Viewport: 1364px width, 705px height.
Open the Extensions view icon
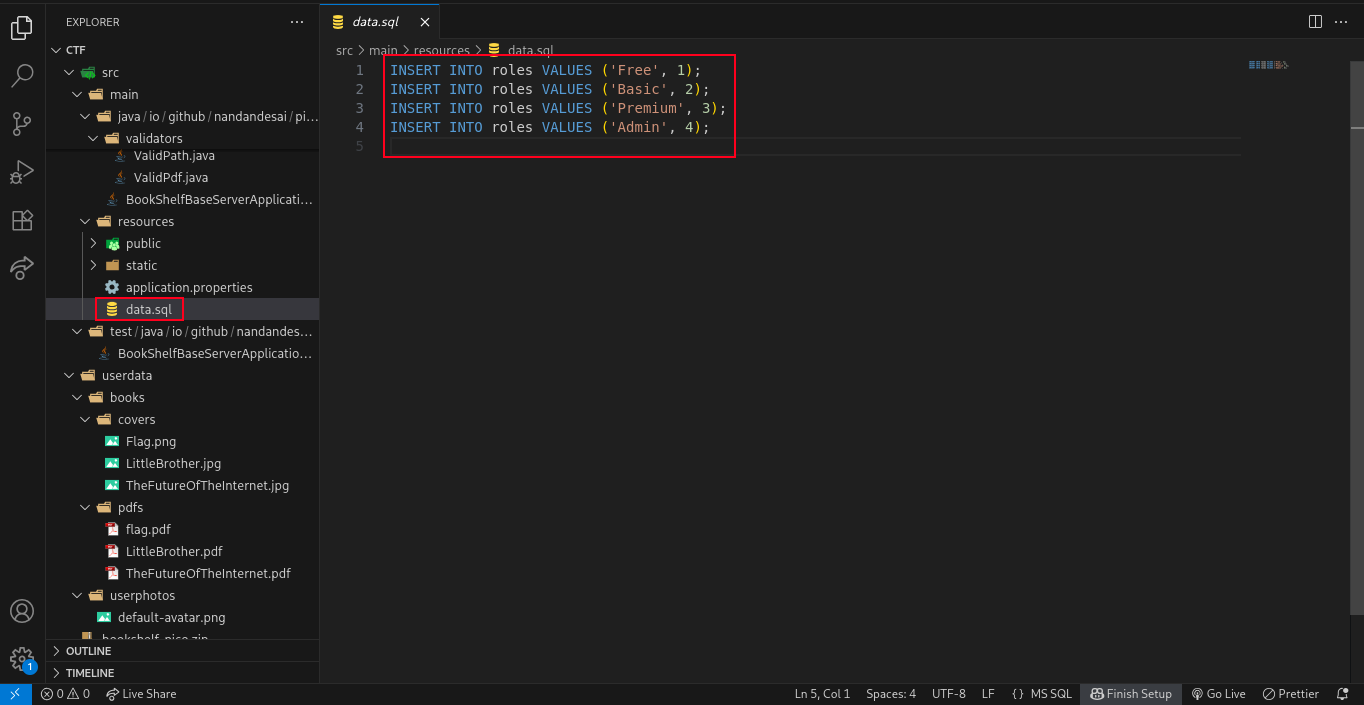pos(22,220)
